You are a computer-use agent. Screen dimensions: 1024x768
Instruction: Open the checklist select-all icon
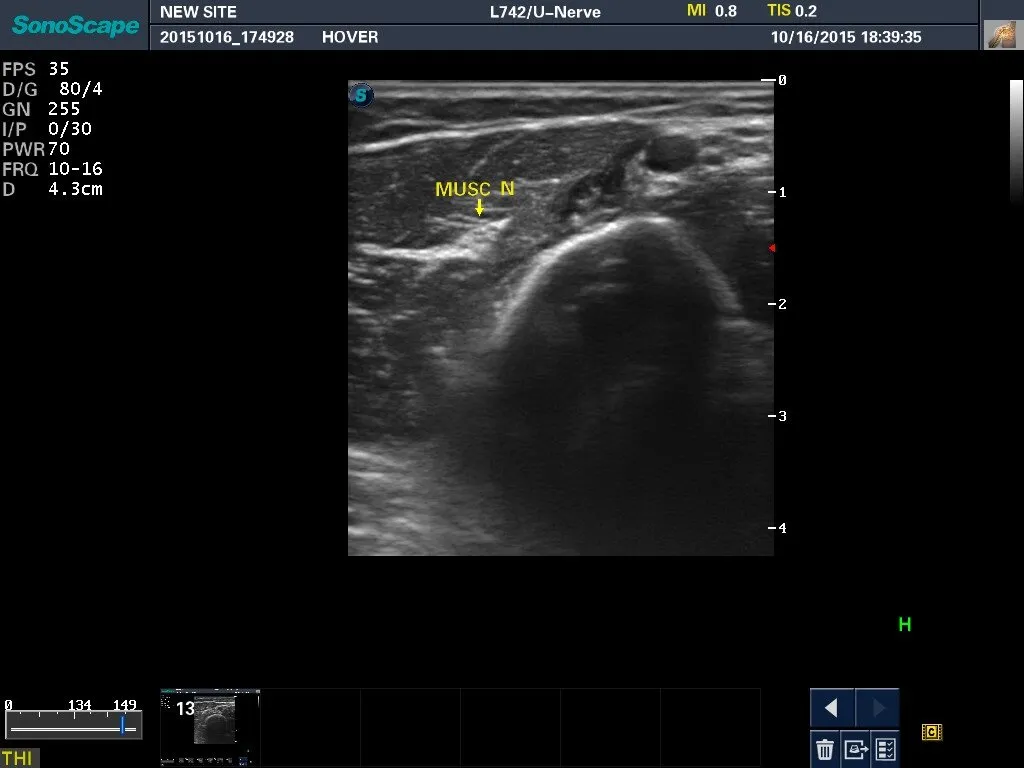click(x=885, y=748)
